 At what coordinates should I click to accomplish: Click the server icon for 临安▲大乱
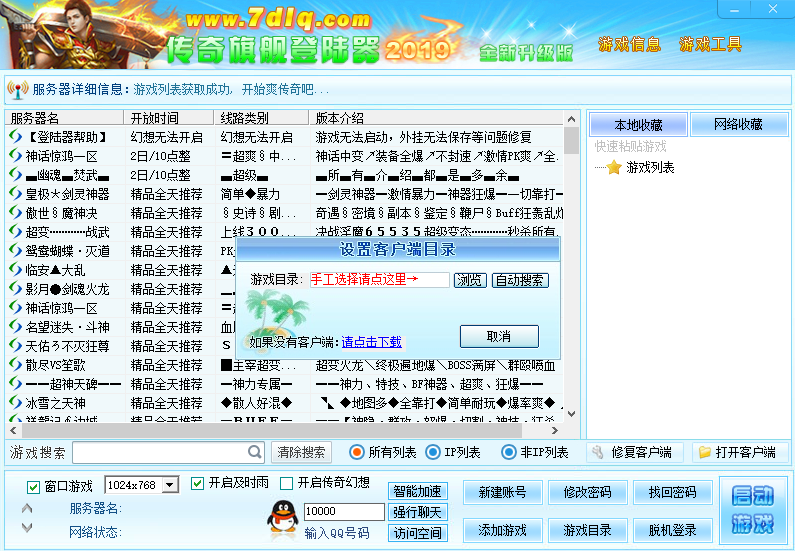coord(15,270)
